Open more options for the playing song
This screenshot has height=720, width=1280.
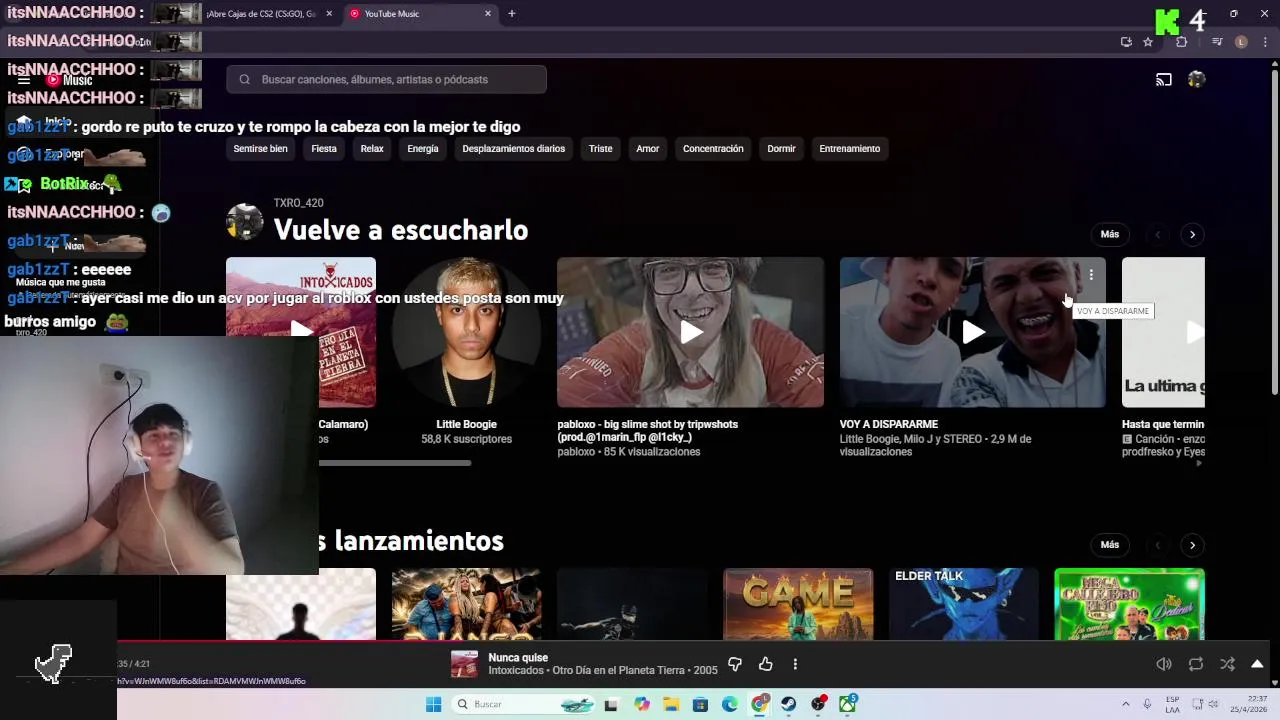pos(795,664)
